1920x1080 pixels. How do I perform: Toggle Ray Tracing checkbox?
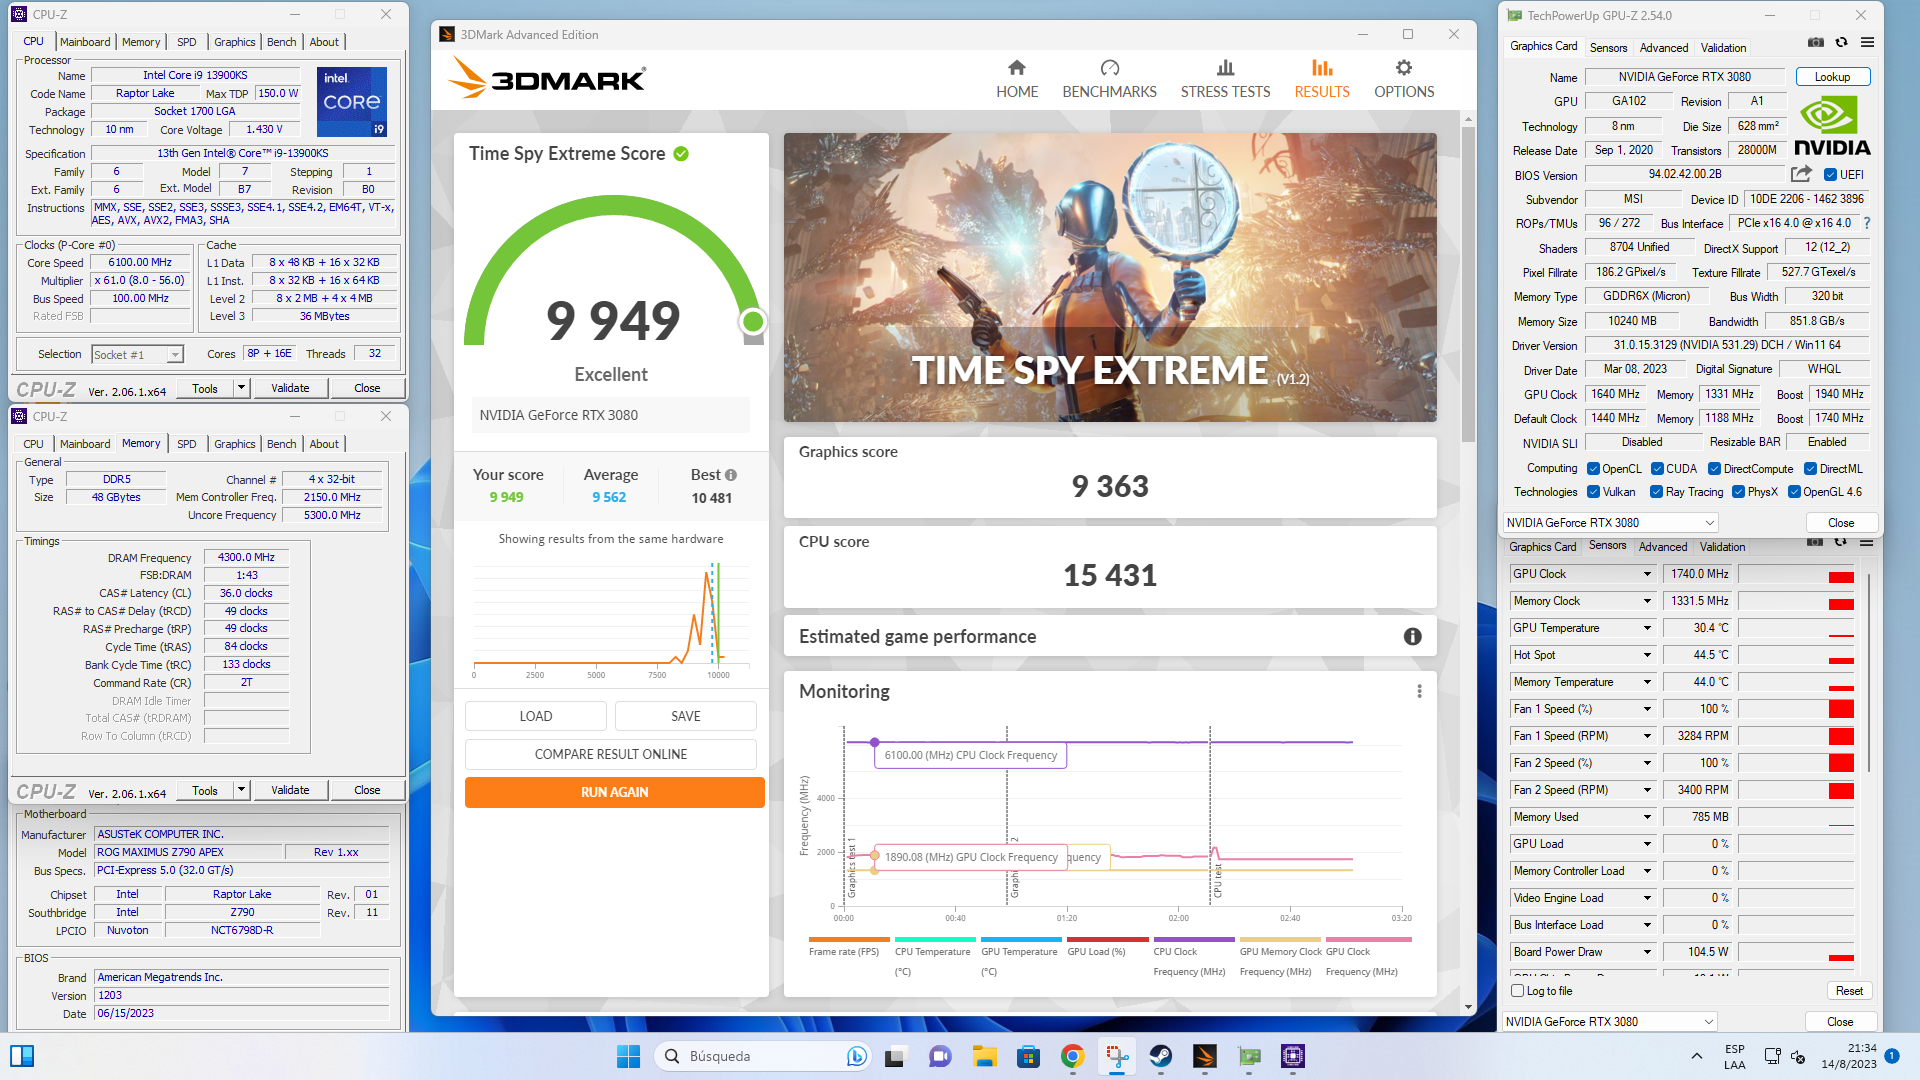click(x=1656, y=492)
